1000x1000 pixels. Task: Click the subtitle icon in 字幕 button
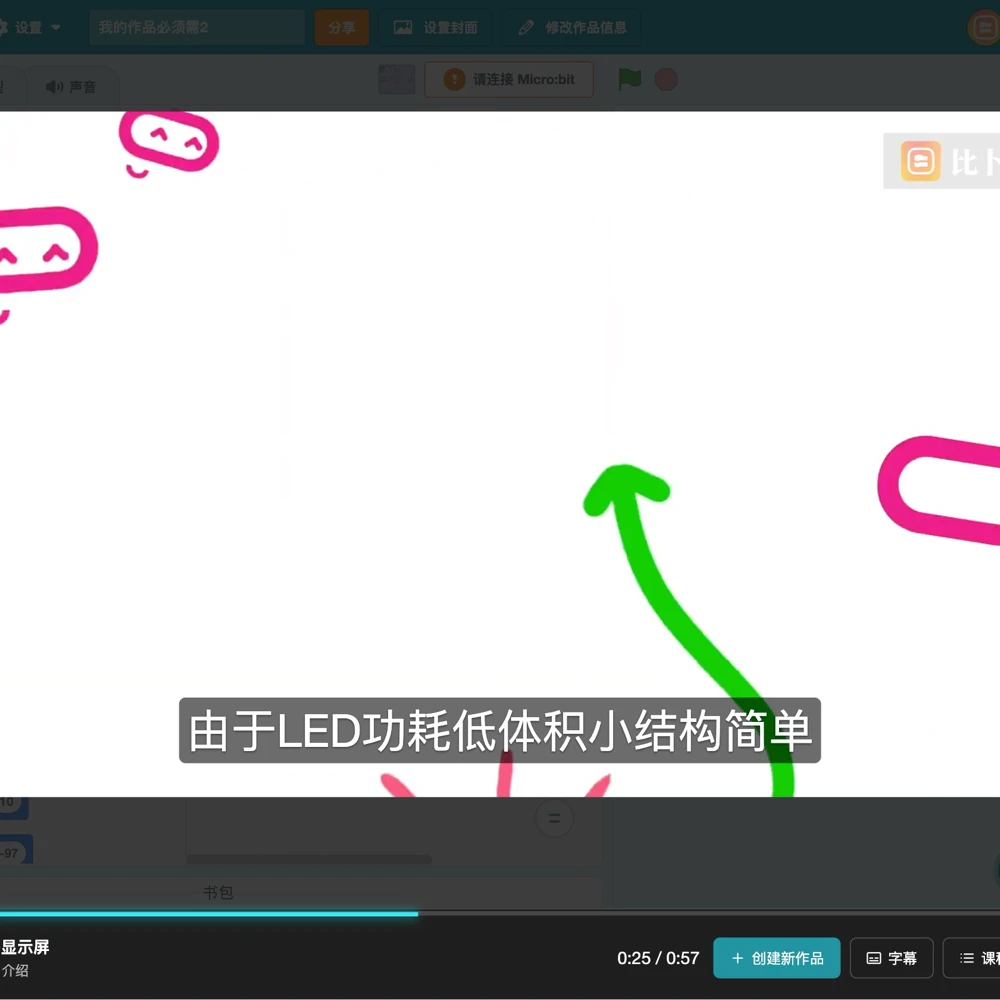(874, 958)
